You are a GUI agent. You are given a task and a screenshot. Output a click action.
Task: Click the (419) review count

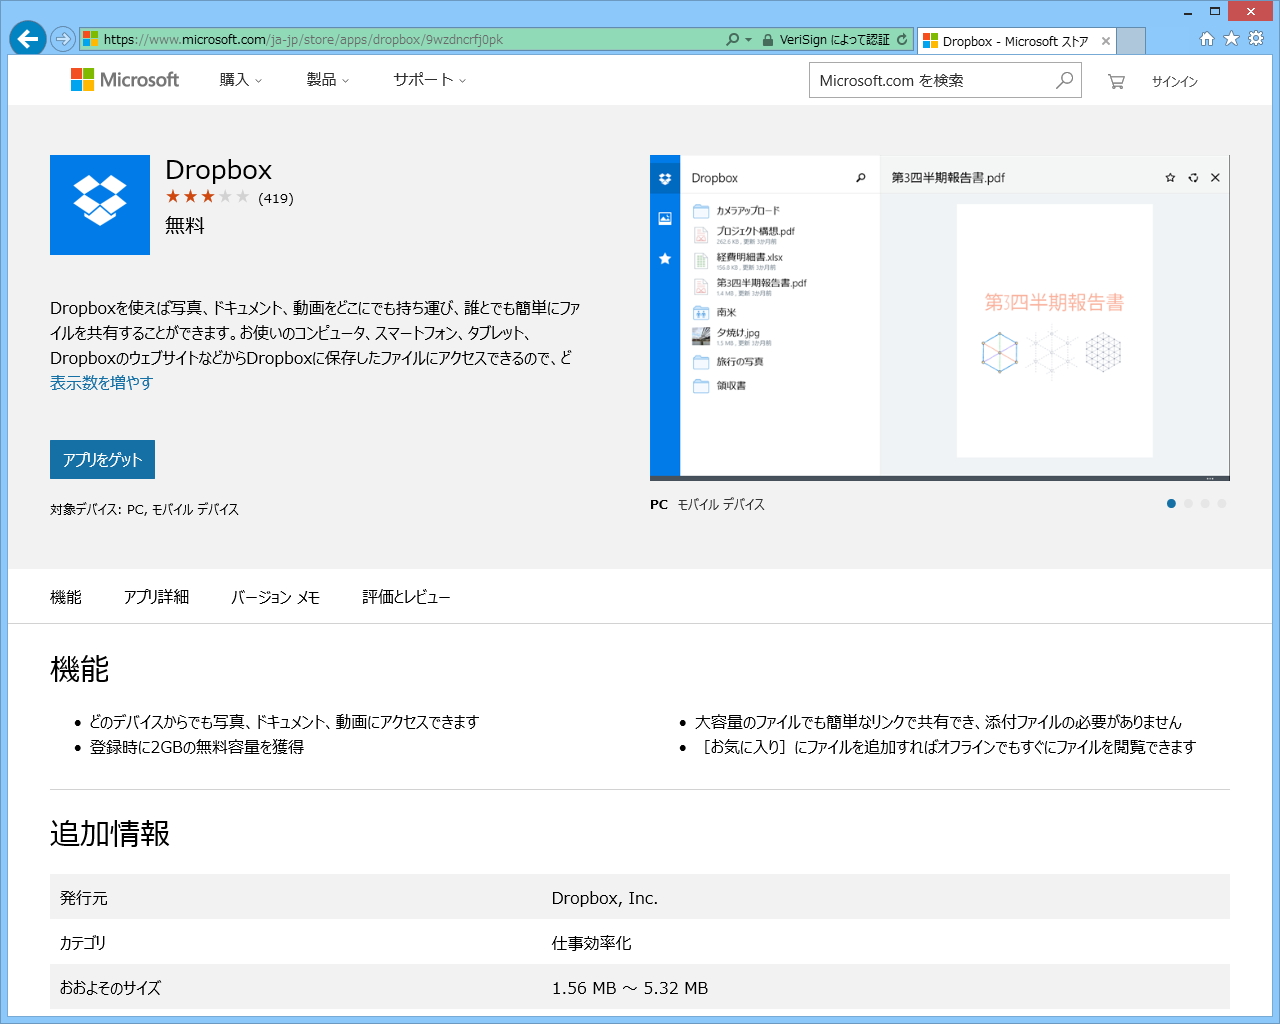276,198
